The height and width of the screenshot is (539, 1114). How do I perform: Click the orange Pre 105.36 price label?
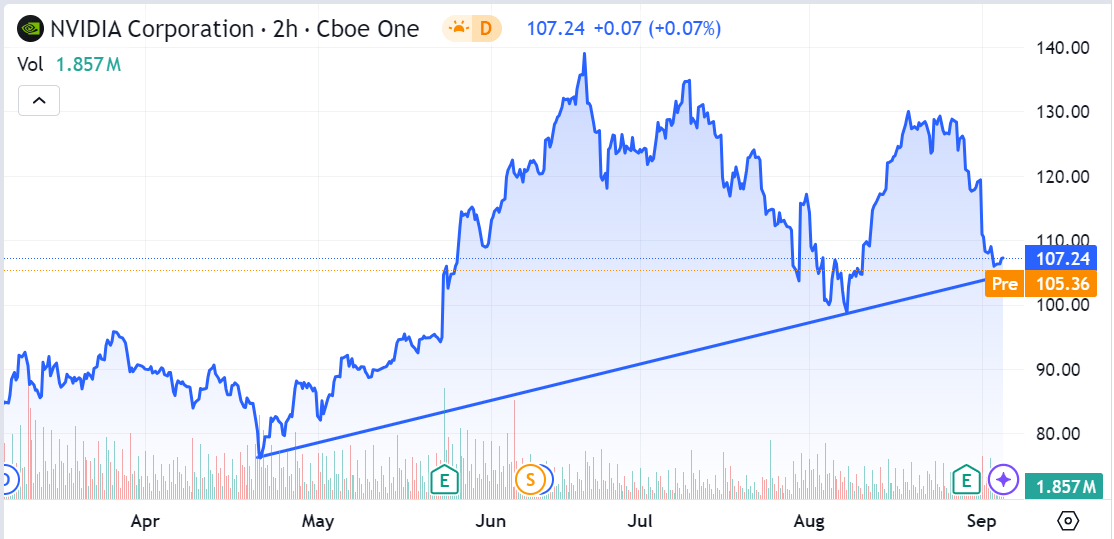1043,284
